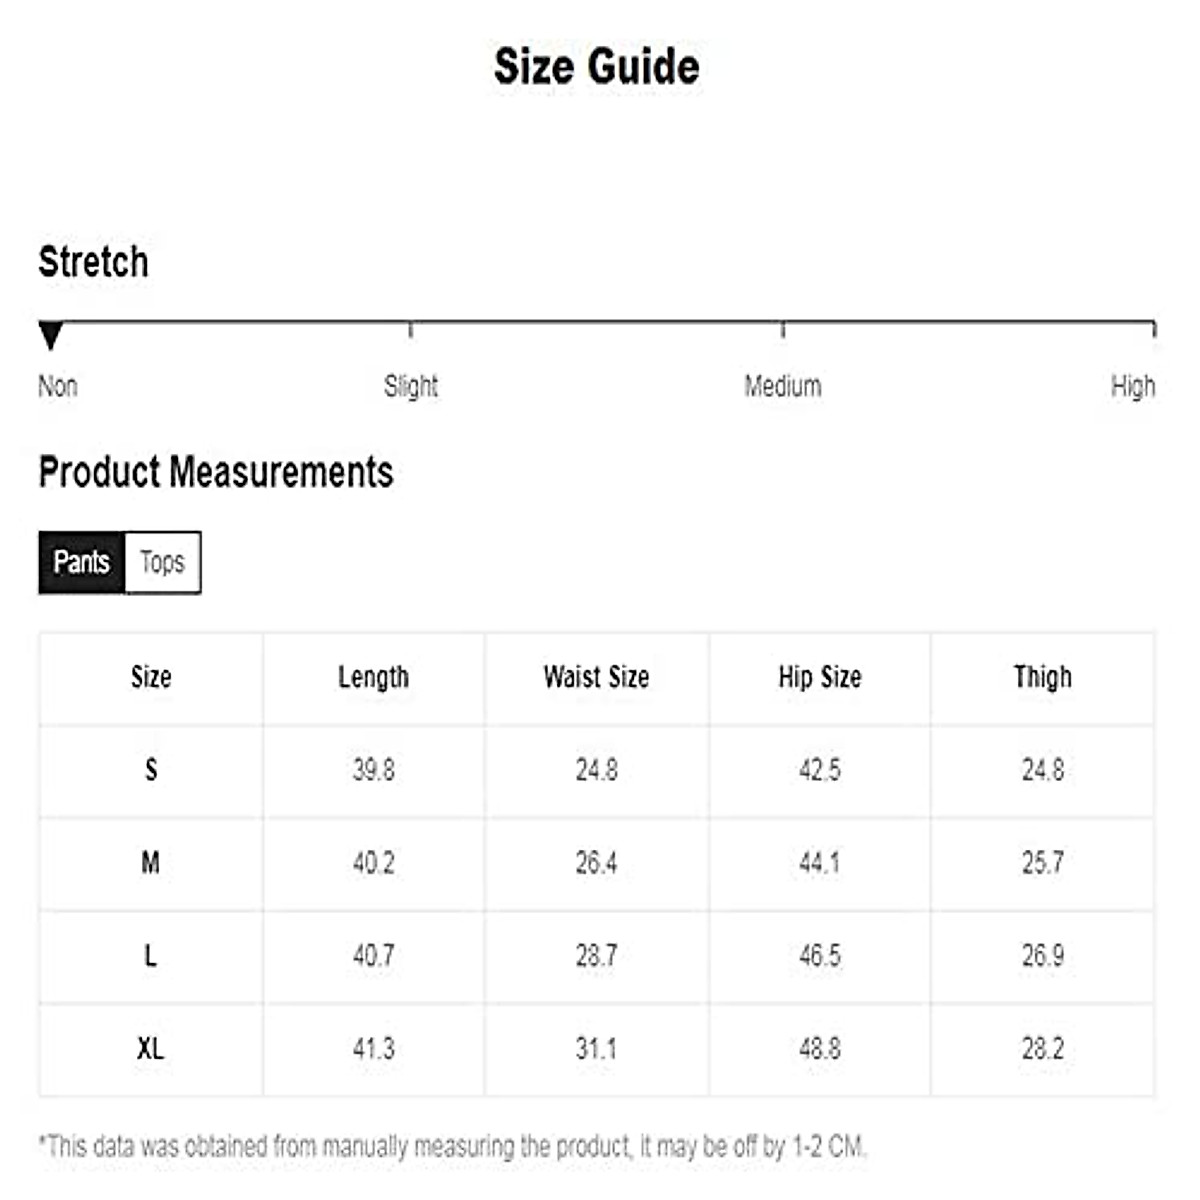Click the Slight tick on stretch scale
This screenshot has height=1200, width=1200.
(x=411, y=329)
